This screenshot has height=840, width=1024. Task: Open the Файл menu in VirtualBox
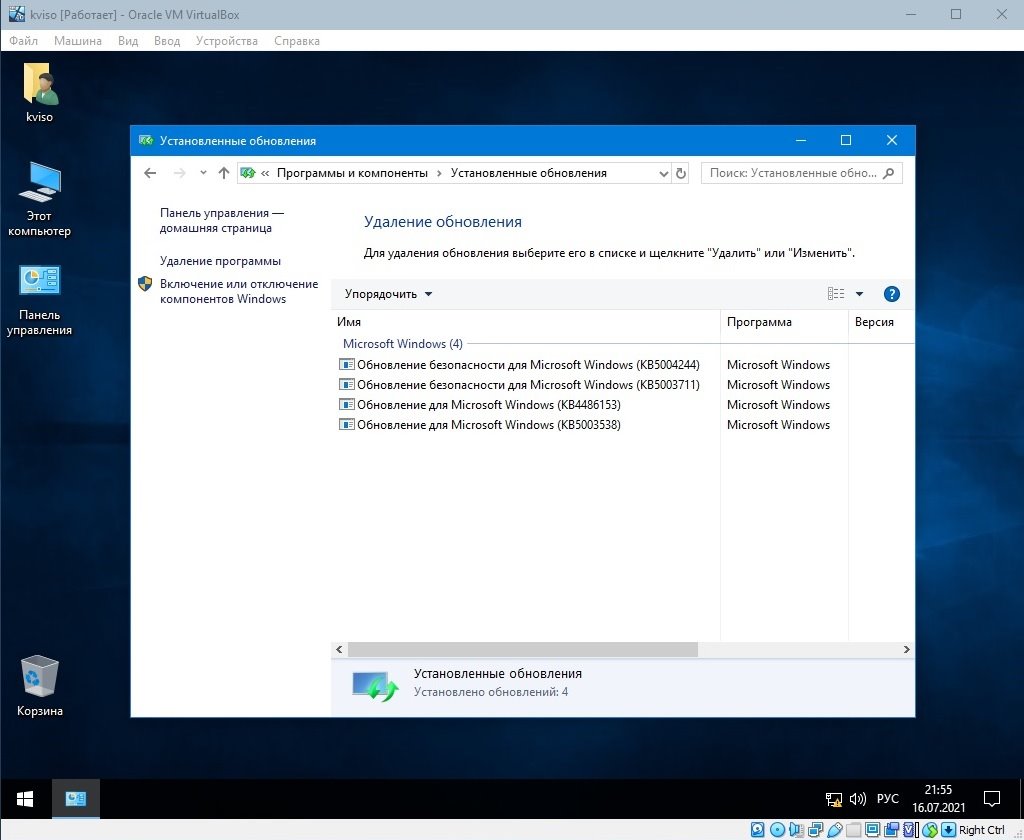(24, 40)
